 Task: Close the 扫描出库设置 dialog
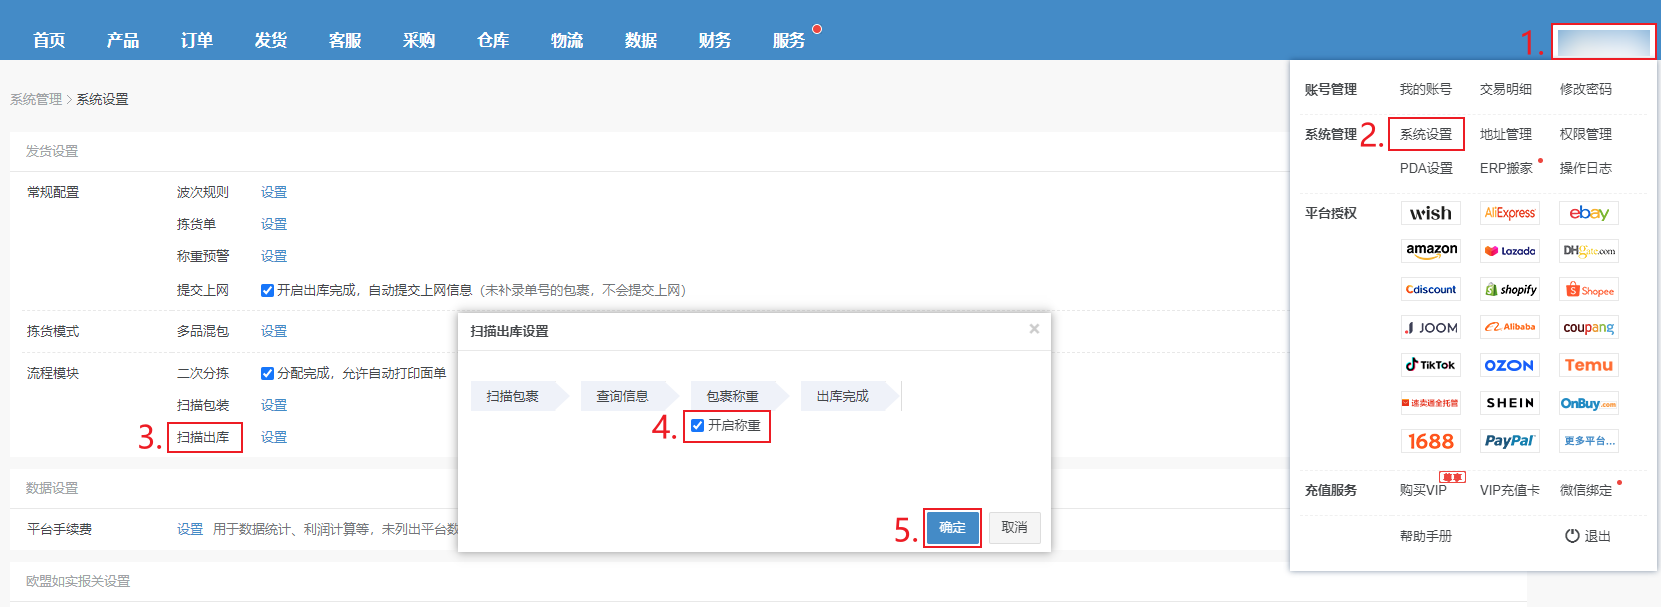(x=1034, y=329)
